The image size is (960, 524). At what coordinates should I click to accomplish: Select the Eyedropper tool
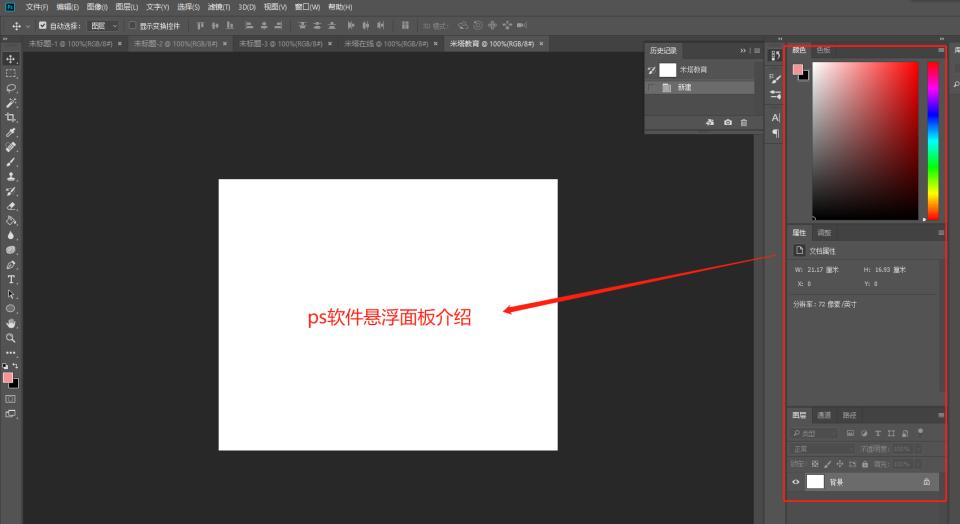click(x=10, y=132)
